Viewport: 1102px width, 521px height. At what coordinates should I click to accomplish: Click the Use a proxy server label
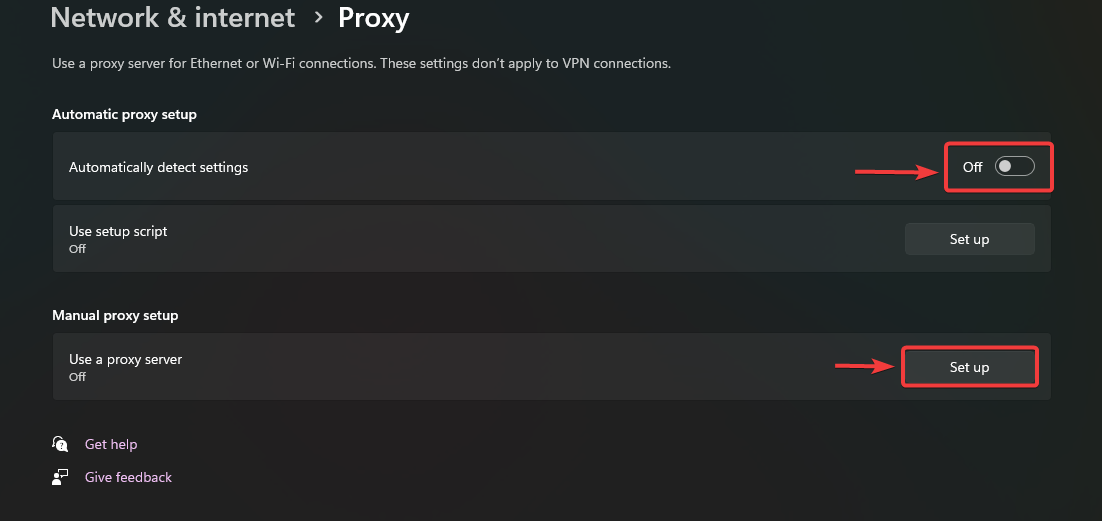(x=125, y=359)
